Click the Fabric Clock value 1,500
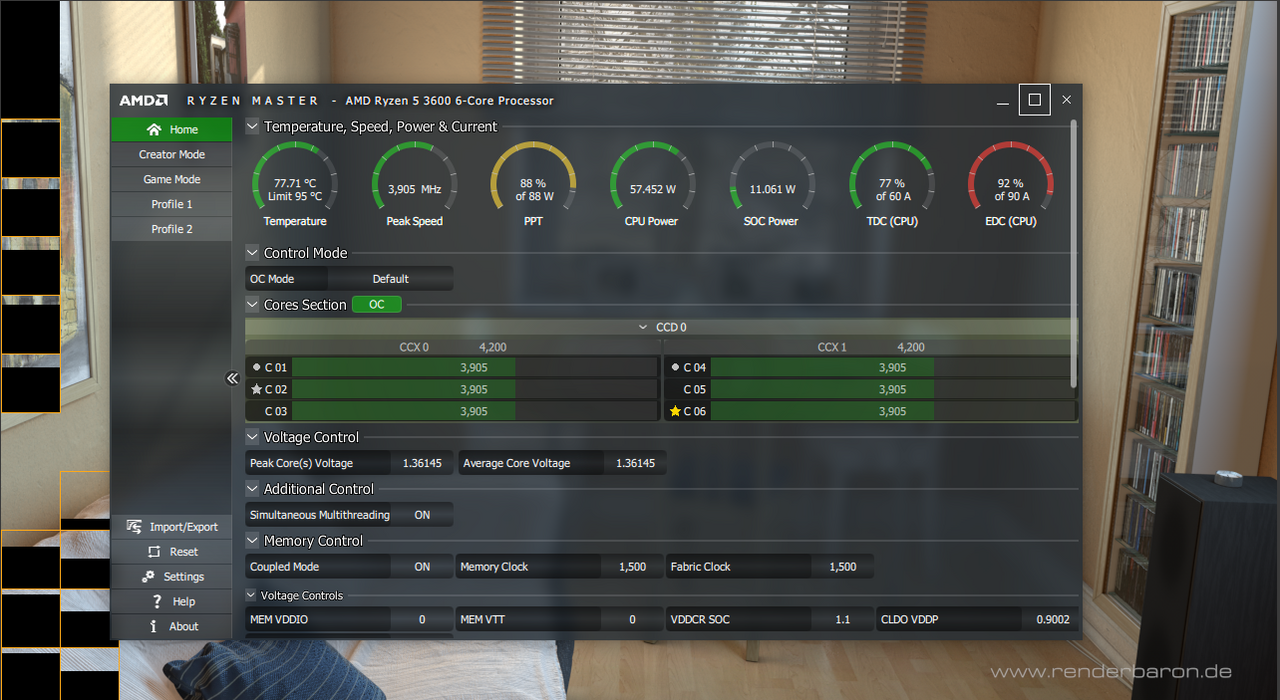Image resolution: width=1280 pixels, height=700 pixels. coord(843,567)
